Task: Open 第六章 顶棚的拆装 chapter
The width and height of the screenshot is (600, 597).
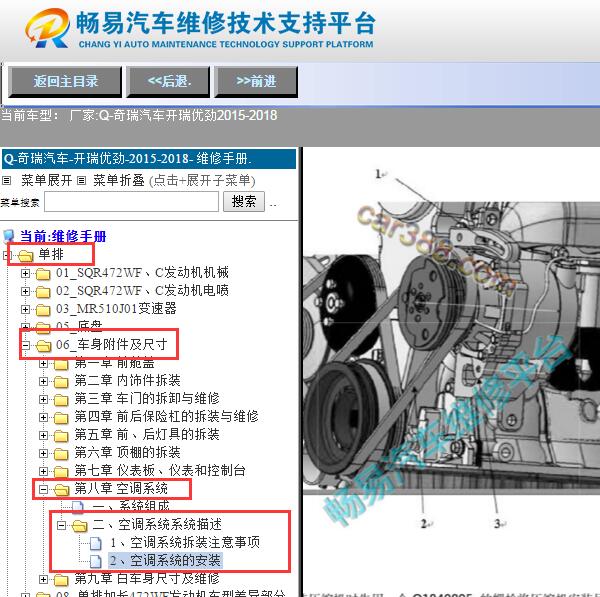Action: (127, 452)
